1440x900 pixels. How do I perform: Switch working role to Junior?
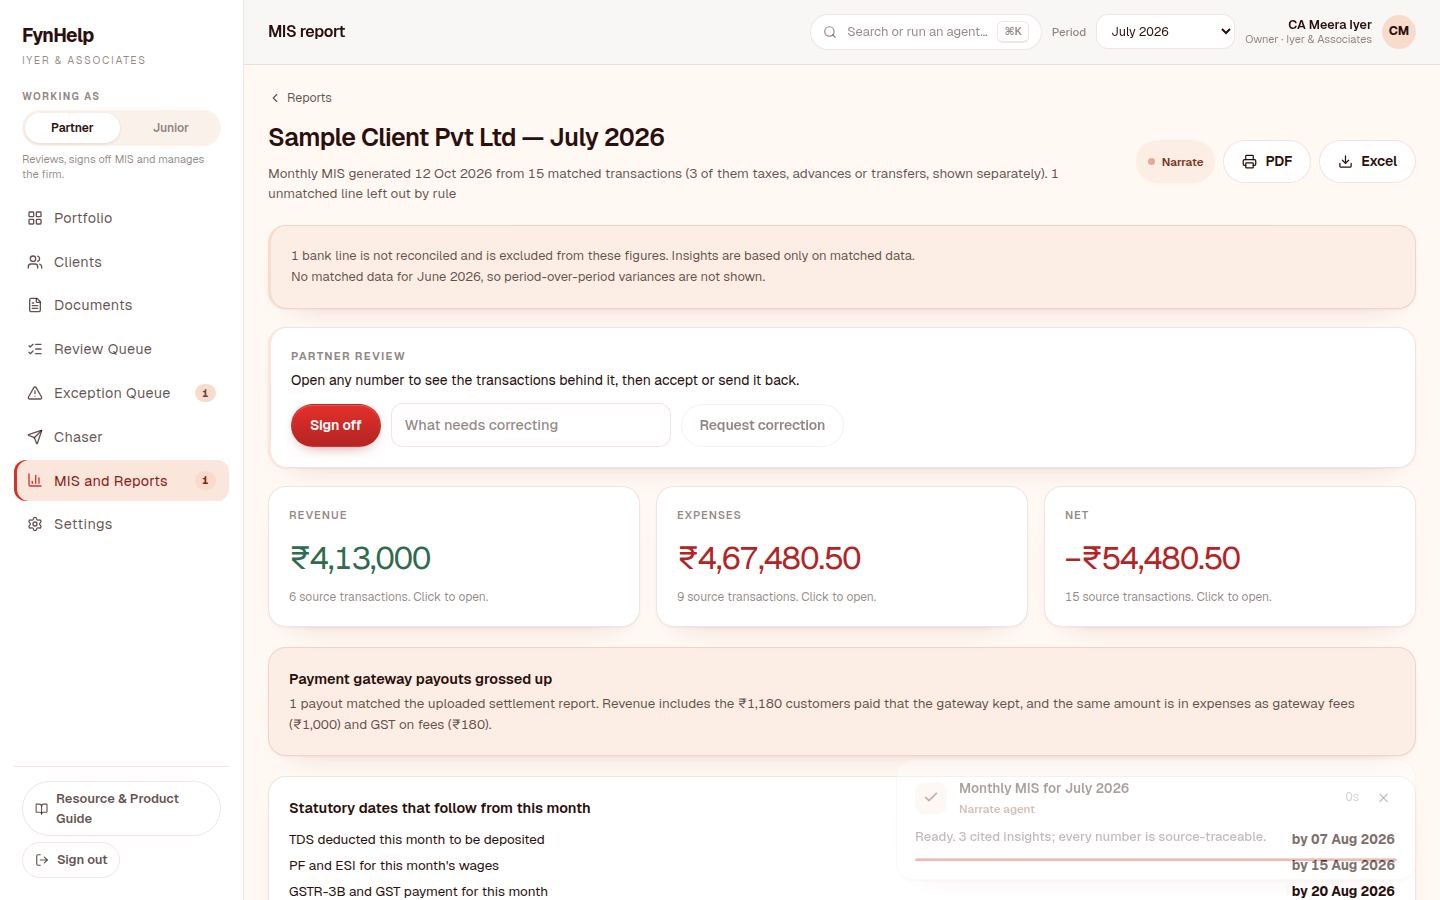coord(170,128)
